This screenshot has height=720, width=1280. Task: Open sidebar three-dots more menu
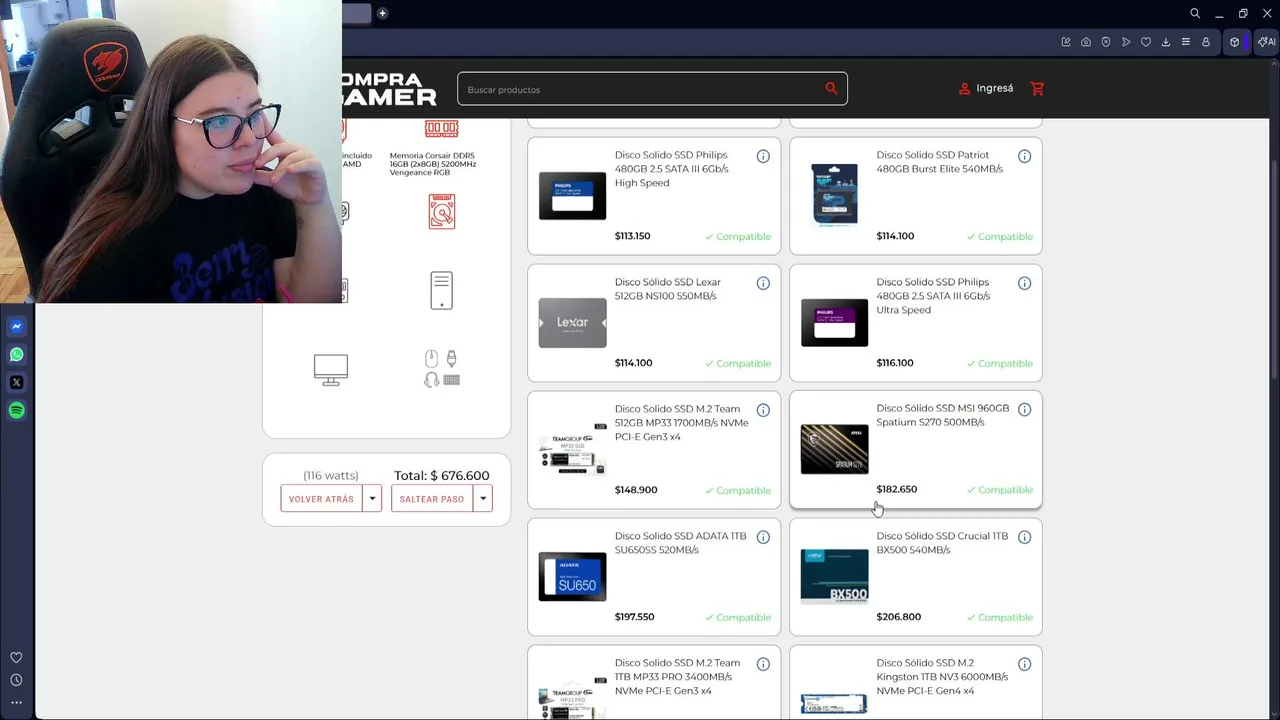tap(16, 702)
